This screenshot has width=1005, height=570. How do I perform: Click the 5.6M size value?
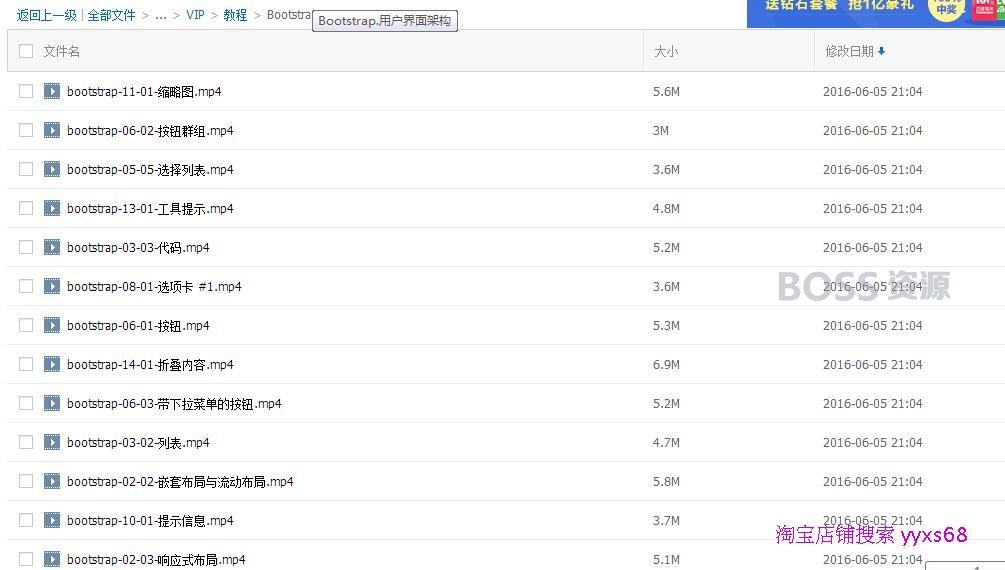(667, 91)
